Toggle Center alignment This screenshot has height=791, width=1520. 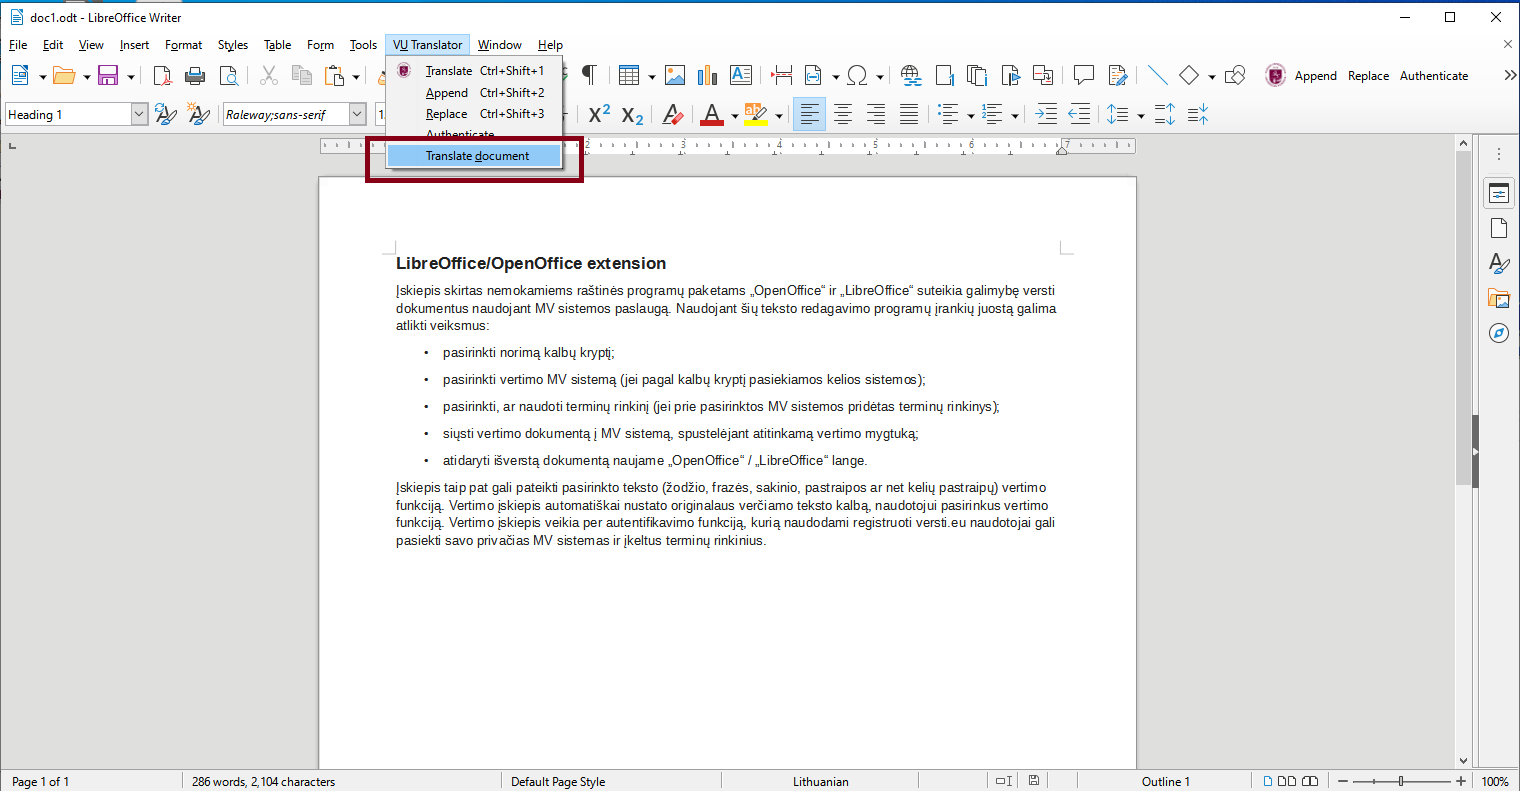(843, 115)
